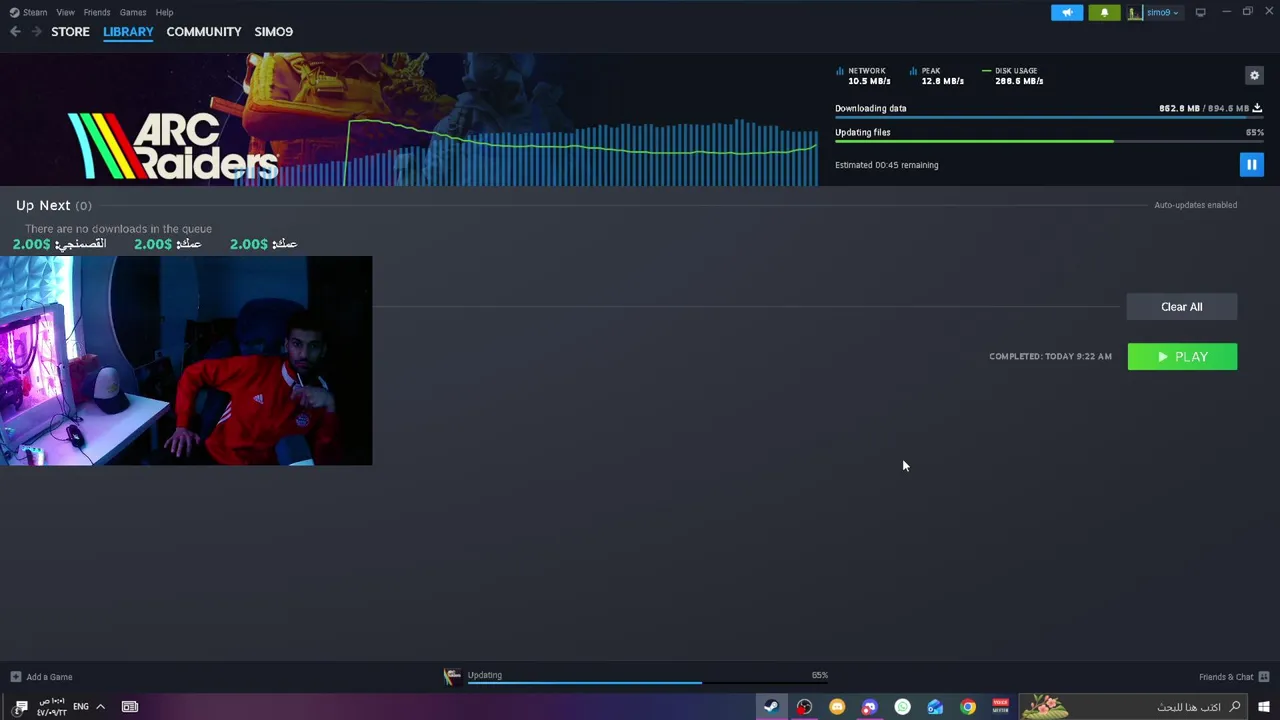Click the PEAK 12.8 MB/s stat
1280x720 pixels.
click(x=937, y=76)
